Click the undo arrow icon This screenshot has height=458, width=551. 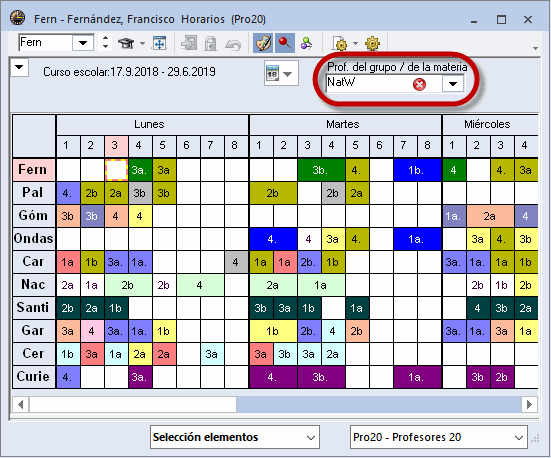233,44
